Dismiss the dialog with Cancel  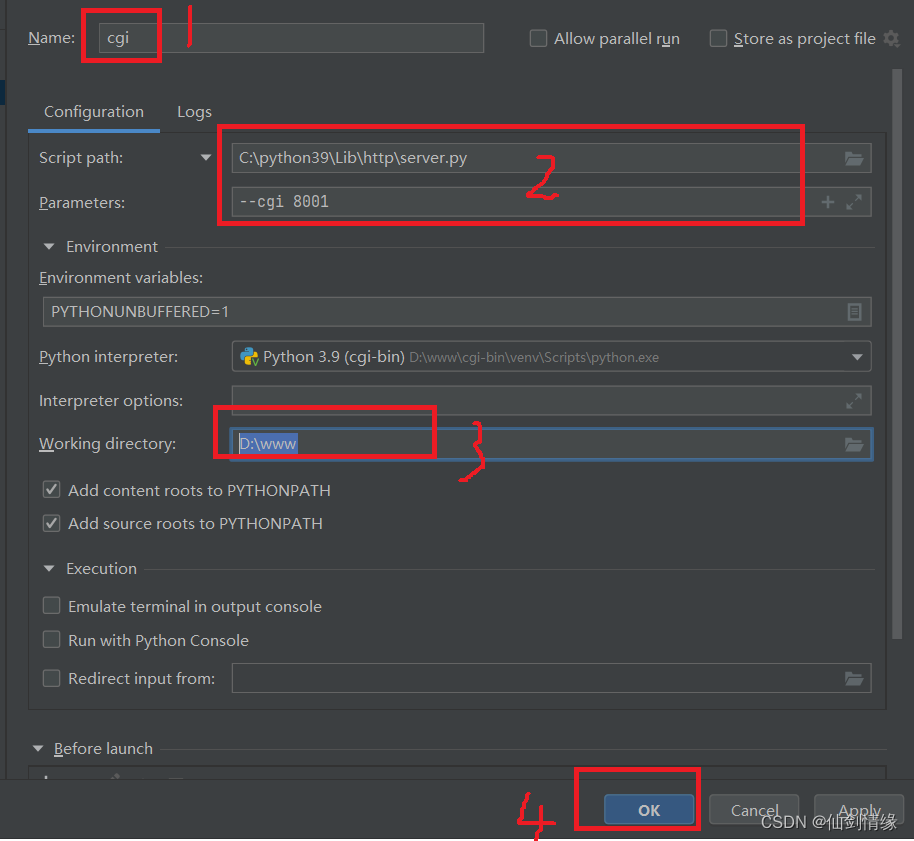point(753,810)
